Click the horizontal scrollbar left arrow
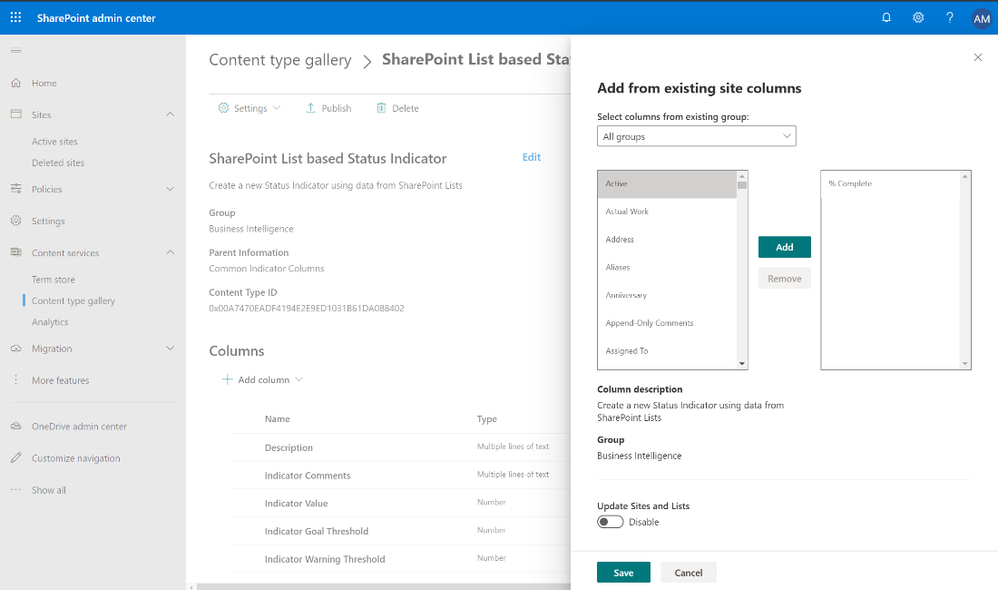Image resolution: width=998 pixels, height=590 pixels. click(x=192, y=586)
